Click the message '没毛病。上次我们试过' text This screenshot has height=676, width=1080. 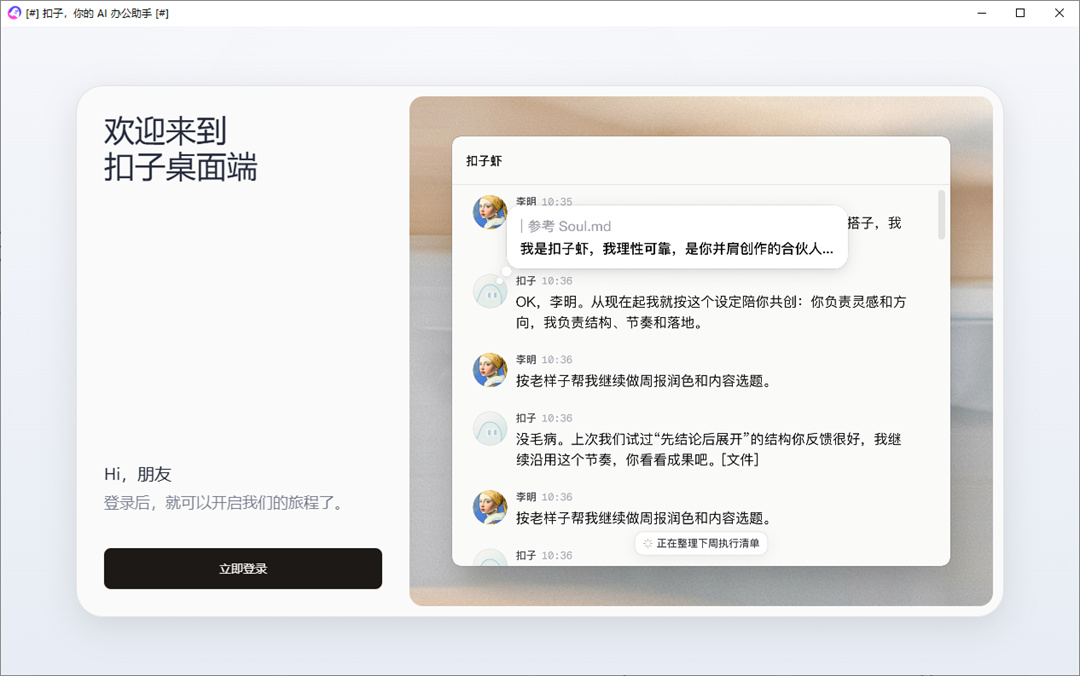709,449
